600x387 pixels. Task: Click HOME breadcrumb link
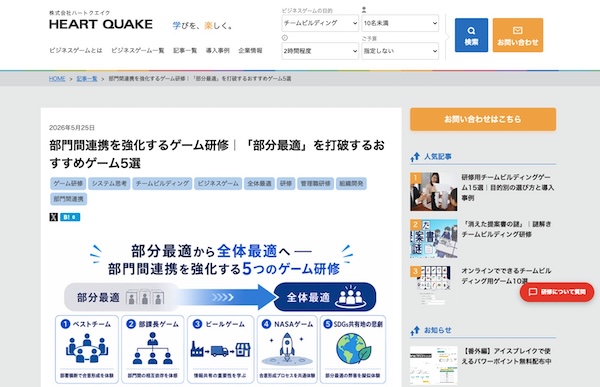57,78
